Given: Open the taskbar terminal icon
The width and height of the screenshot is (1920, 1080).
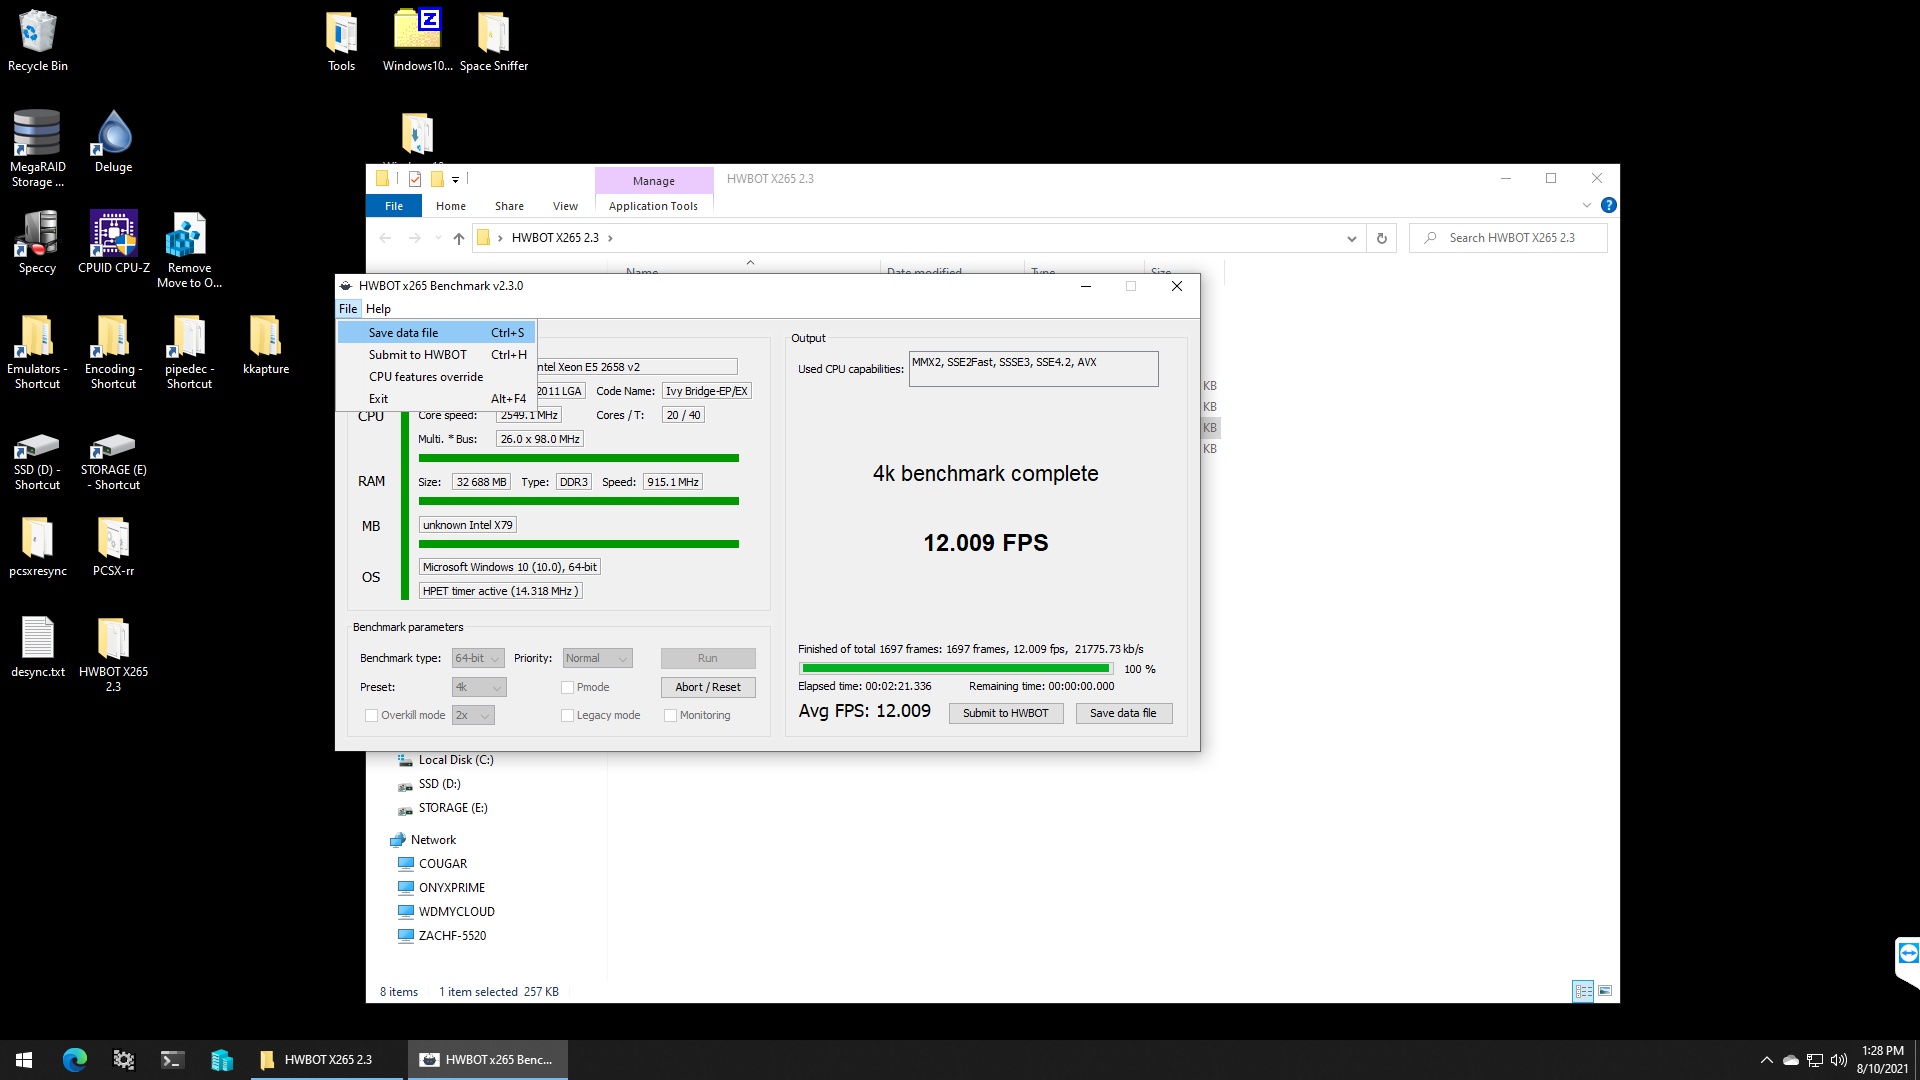Looking at the screenshot, I should click(x=172, y=1060).
